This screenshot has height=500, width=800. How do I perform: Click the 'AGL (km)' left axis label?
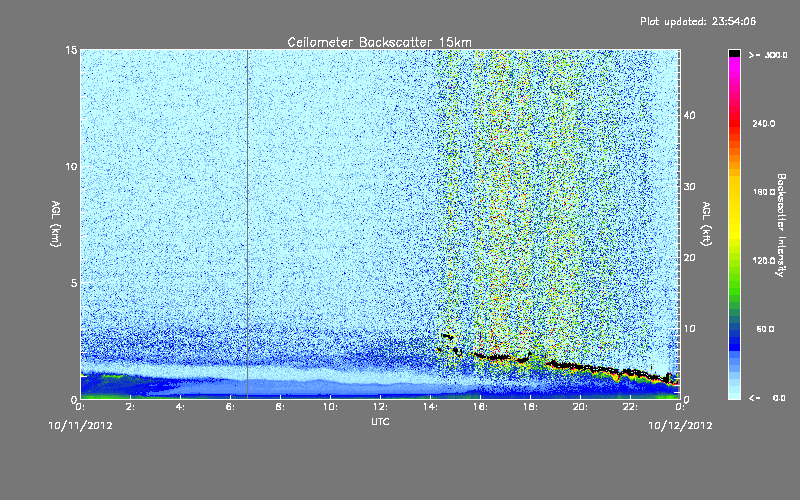tap(56, 223)
